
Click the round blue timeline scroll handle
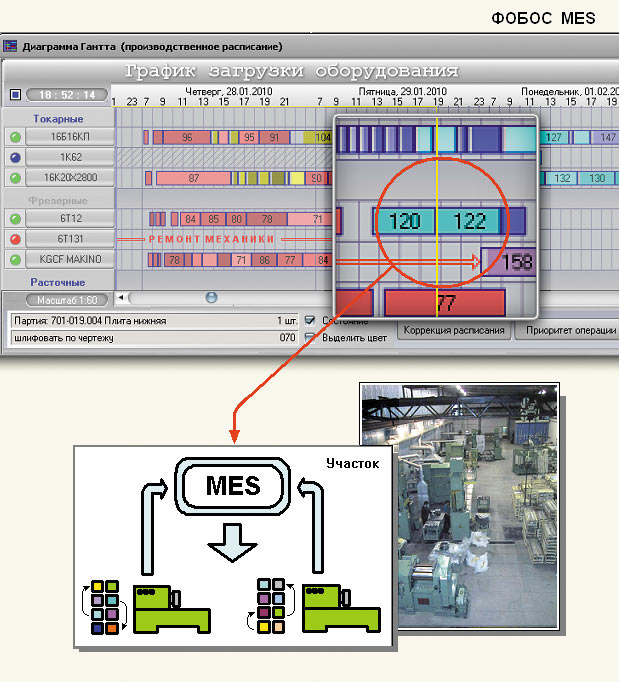click(211, 298)
